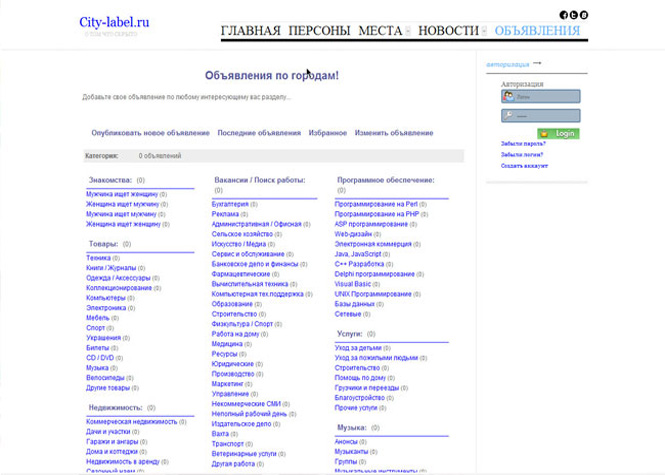Click Опубликовать новое объявление link
The width and height of the screenshot is (665, 475).
151,133
